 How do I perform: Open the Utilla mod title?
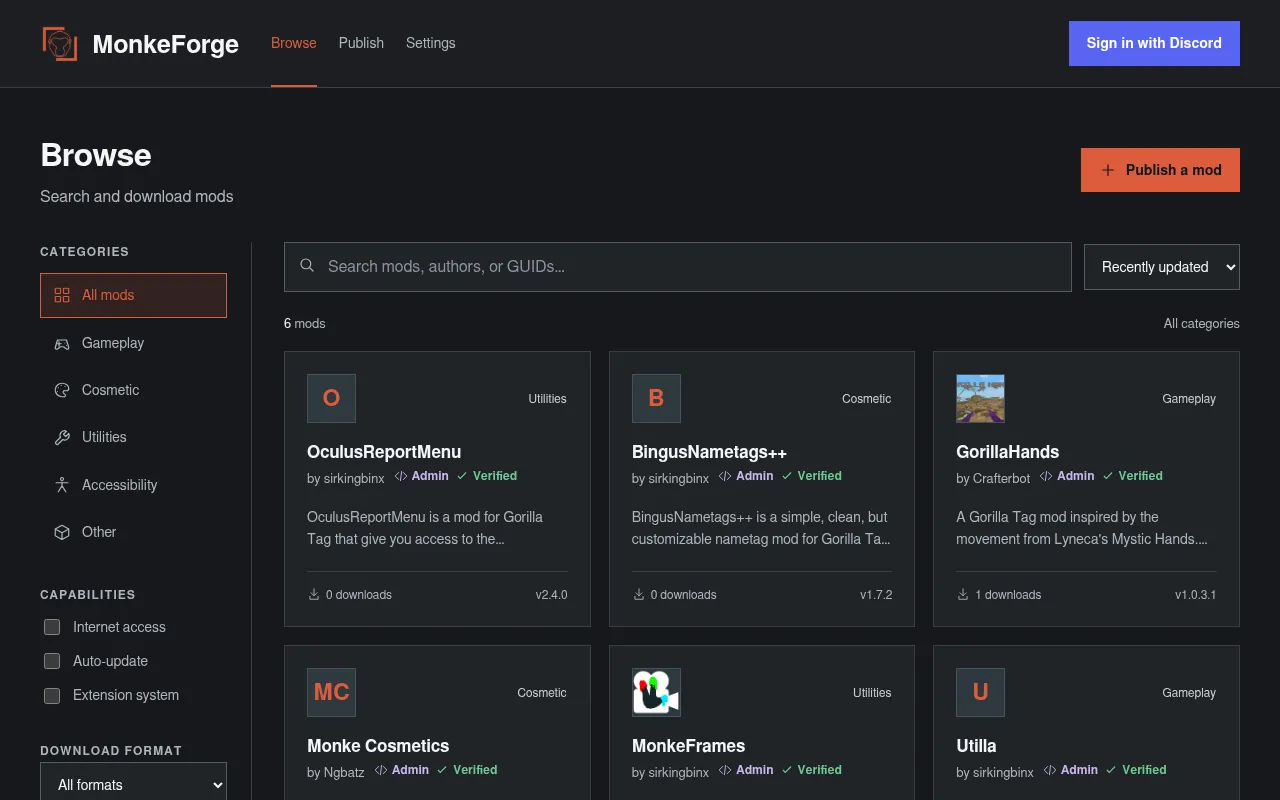pos(976,746)
